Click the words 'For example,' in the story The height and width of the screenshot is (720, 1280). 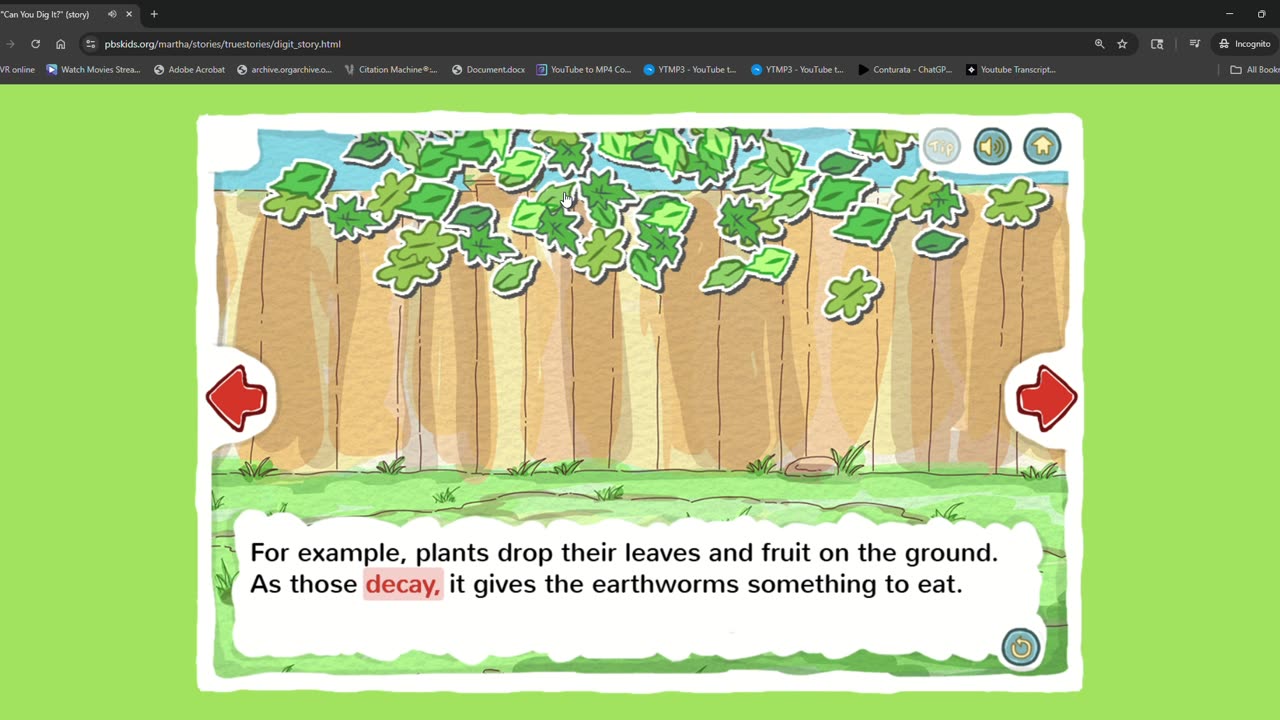[329, 553]
